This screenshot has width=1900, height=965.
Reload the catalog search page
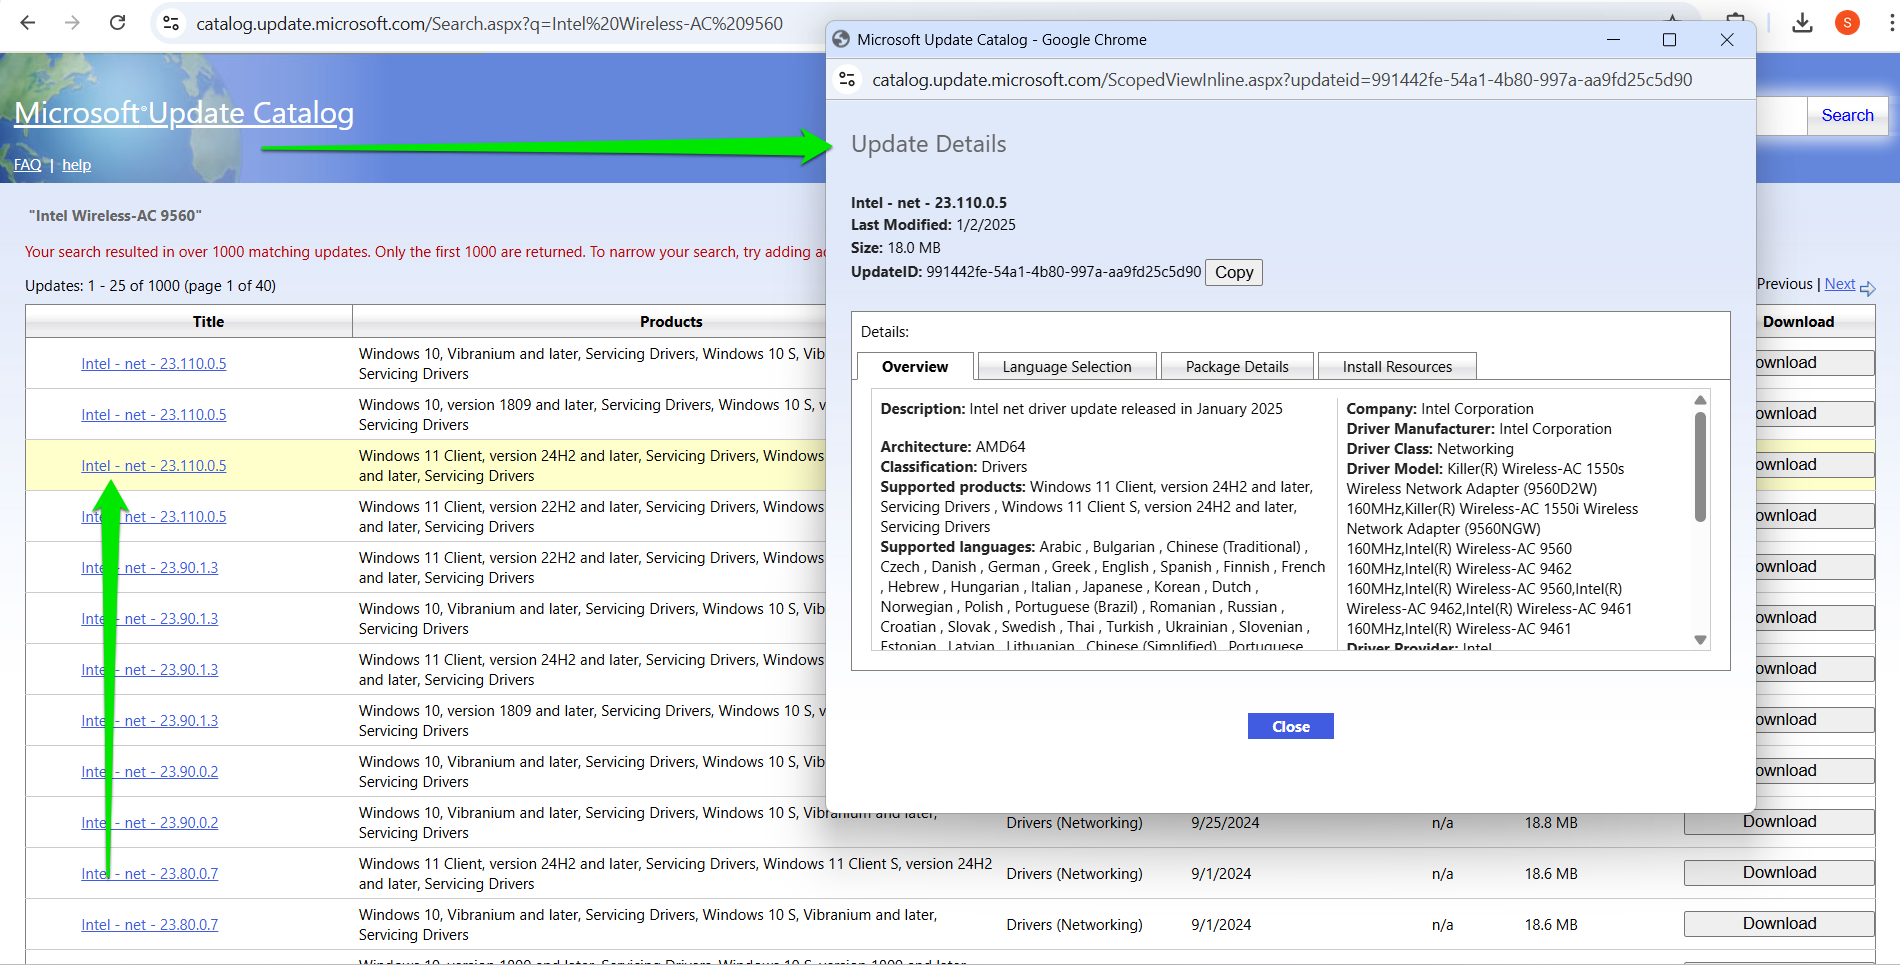click(x=117, y=23)
